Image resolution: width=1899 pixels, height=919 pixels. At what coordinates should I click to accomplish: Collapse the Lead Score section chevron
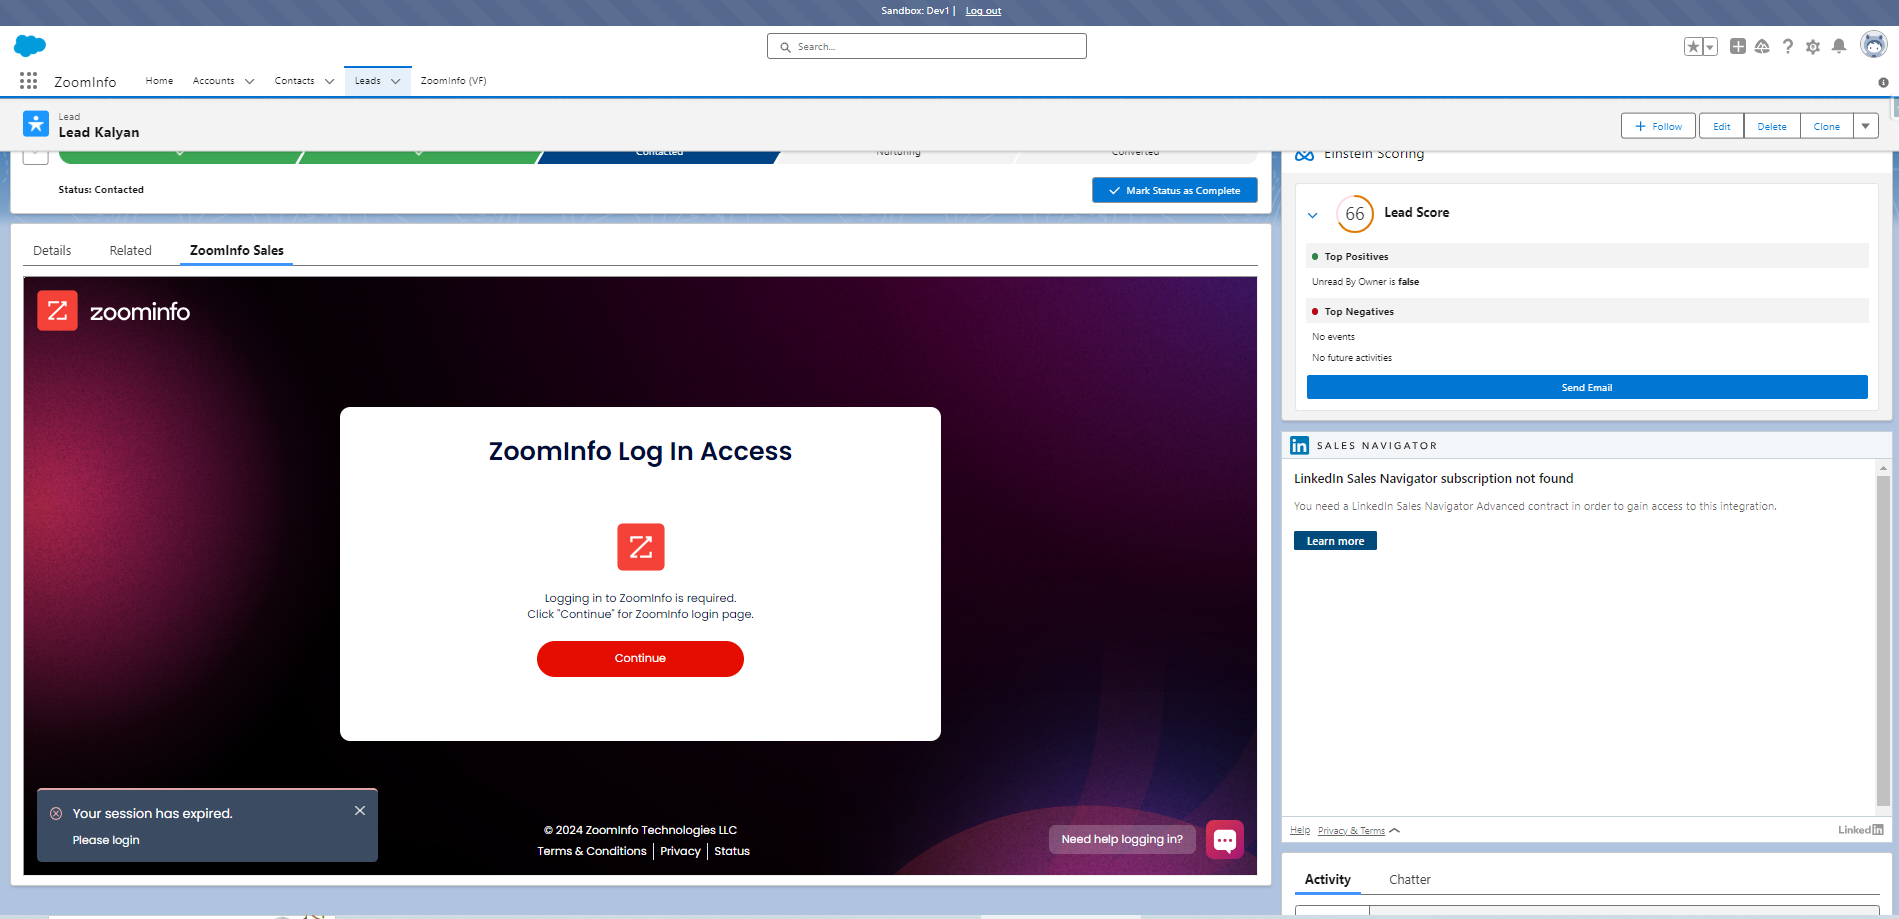pyautogui.click(x=1313, y=215)
